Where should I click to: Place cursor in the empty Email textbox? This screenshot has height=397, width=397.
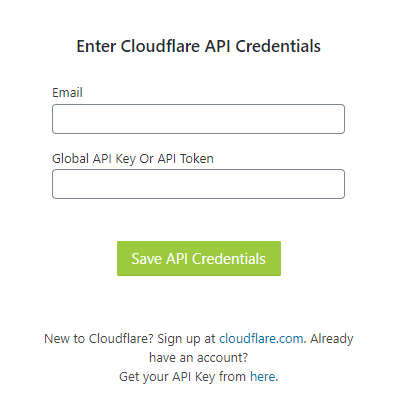tap(198, 119)
